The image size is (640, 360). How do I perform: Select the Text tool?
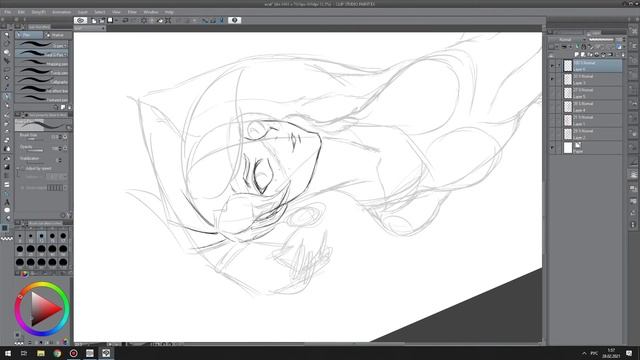coord(7,202)
